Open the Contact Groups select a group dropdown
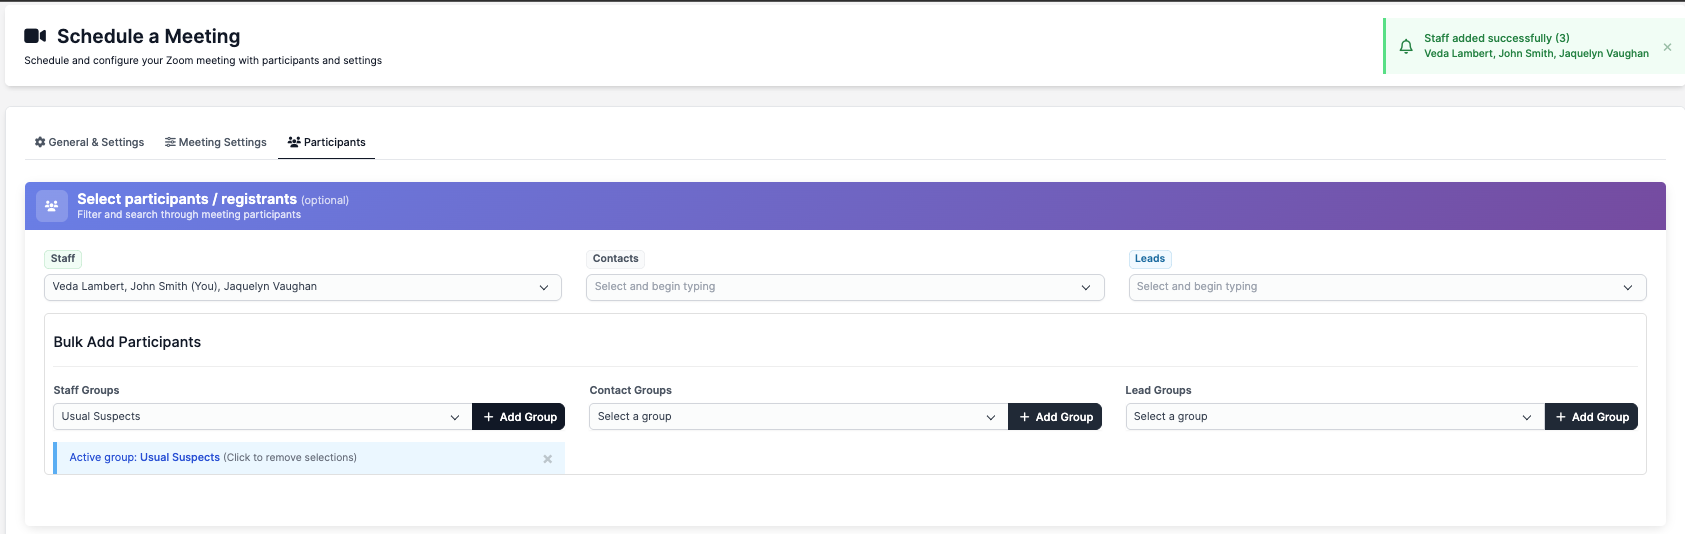Image resolution: width=1685 pixels, height=534 pixels. click(x=797, y=417)
